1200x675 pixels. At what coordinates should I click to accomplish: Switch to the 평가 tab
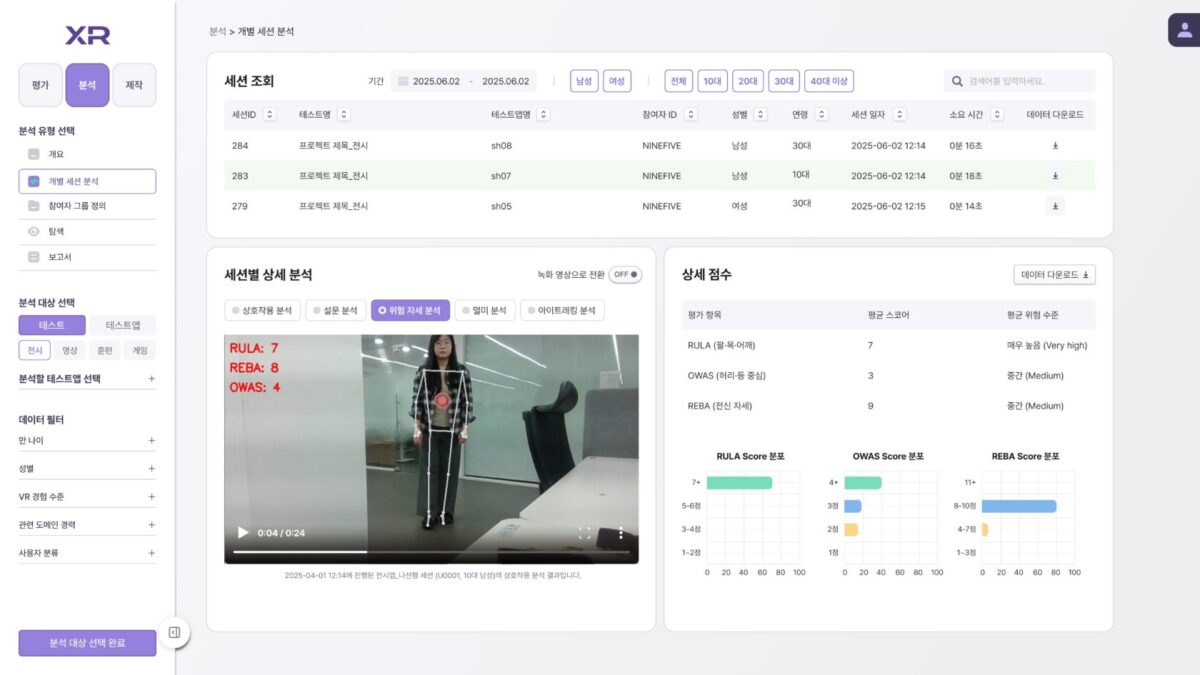pos(40,85)
